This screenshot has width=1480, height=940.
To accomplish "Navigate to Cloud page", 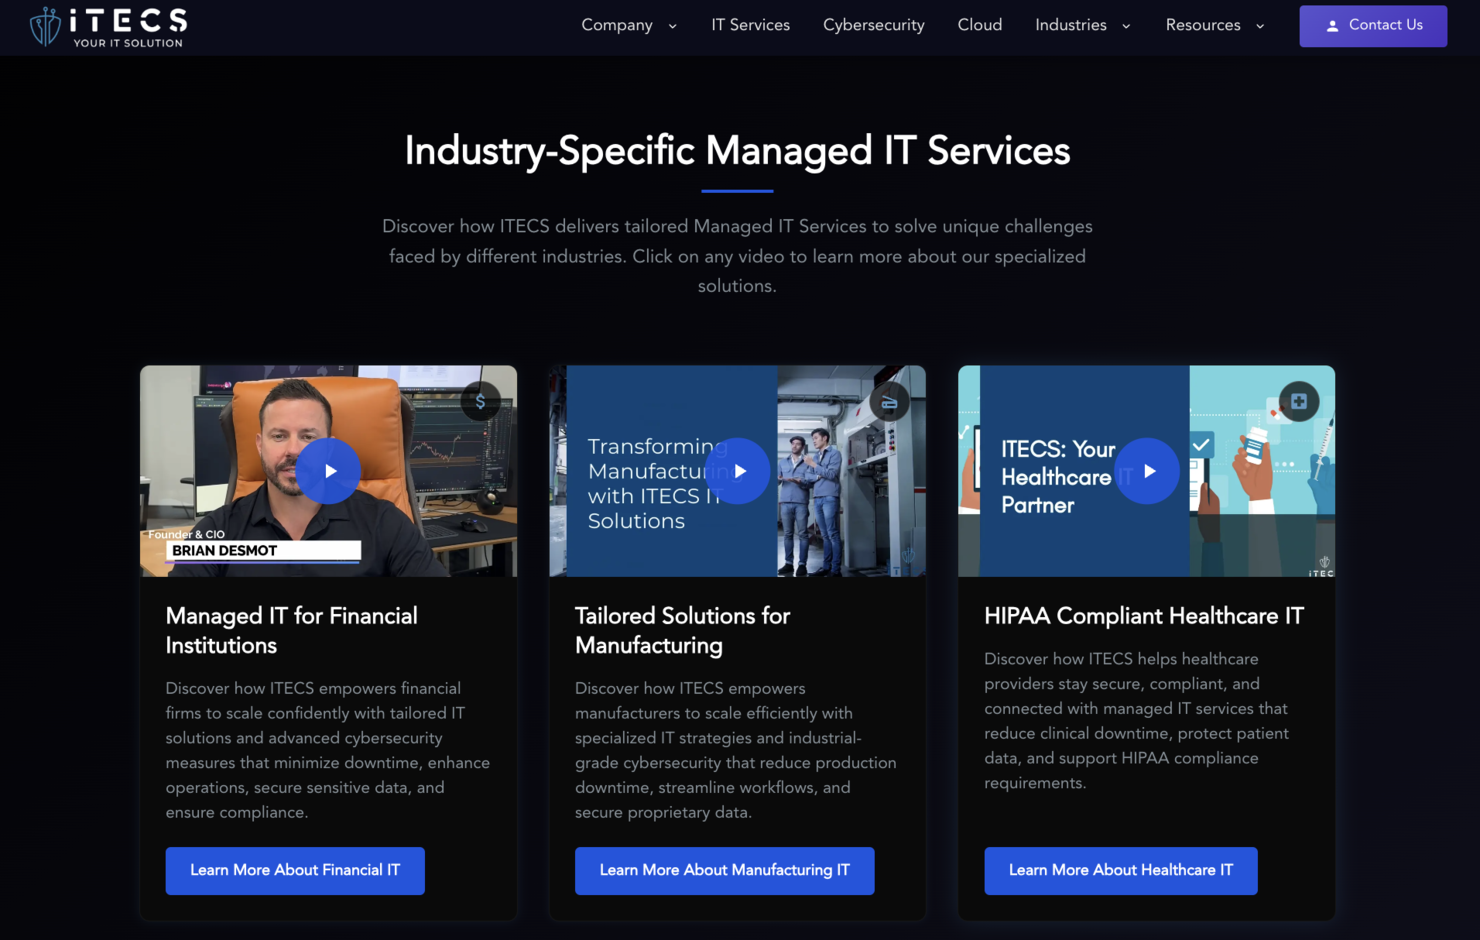I will tap(980, 25).
